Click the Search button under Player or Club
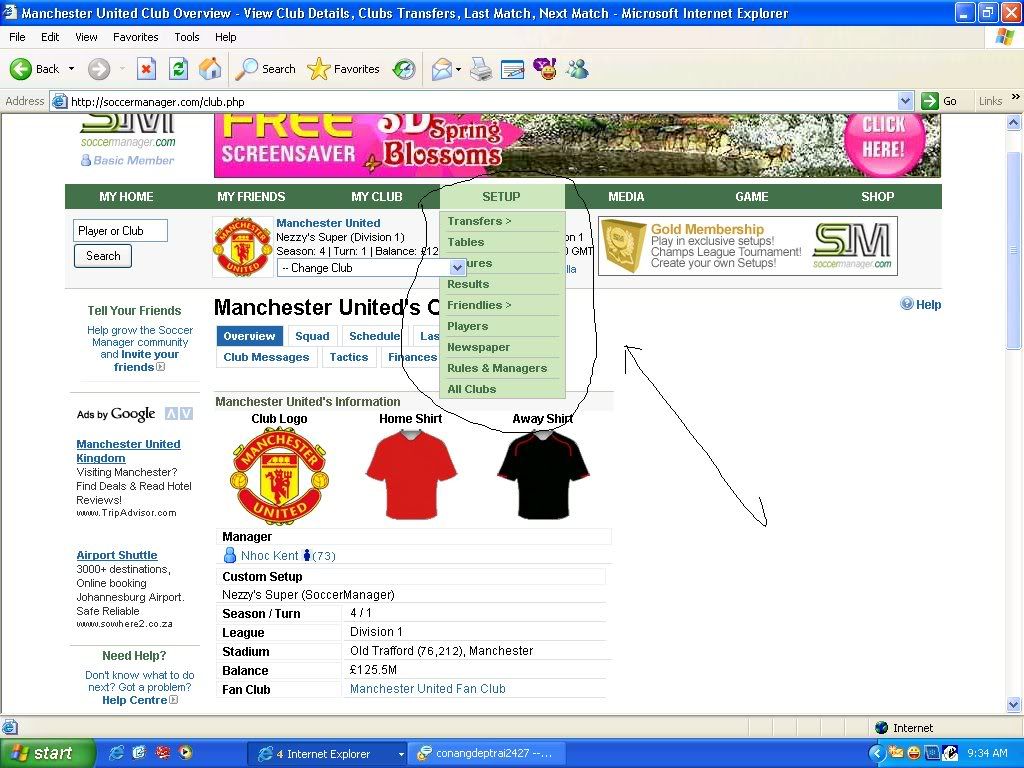 pyautogui.click(x=103, y=256)
